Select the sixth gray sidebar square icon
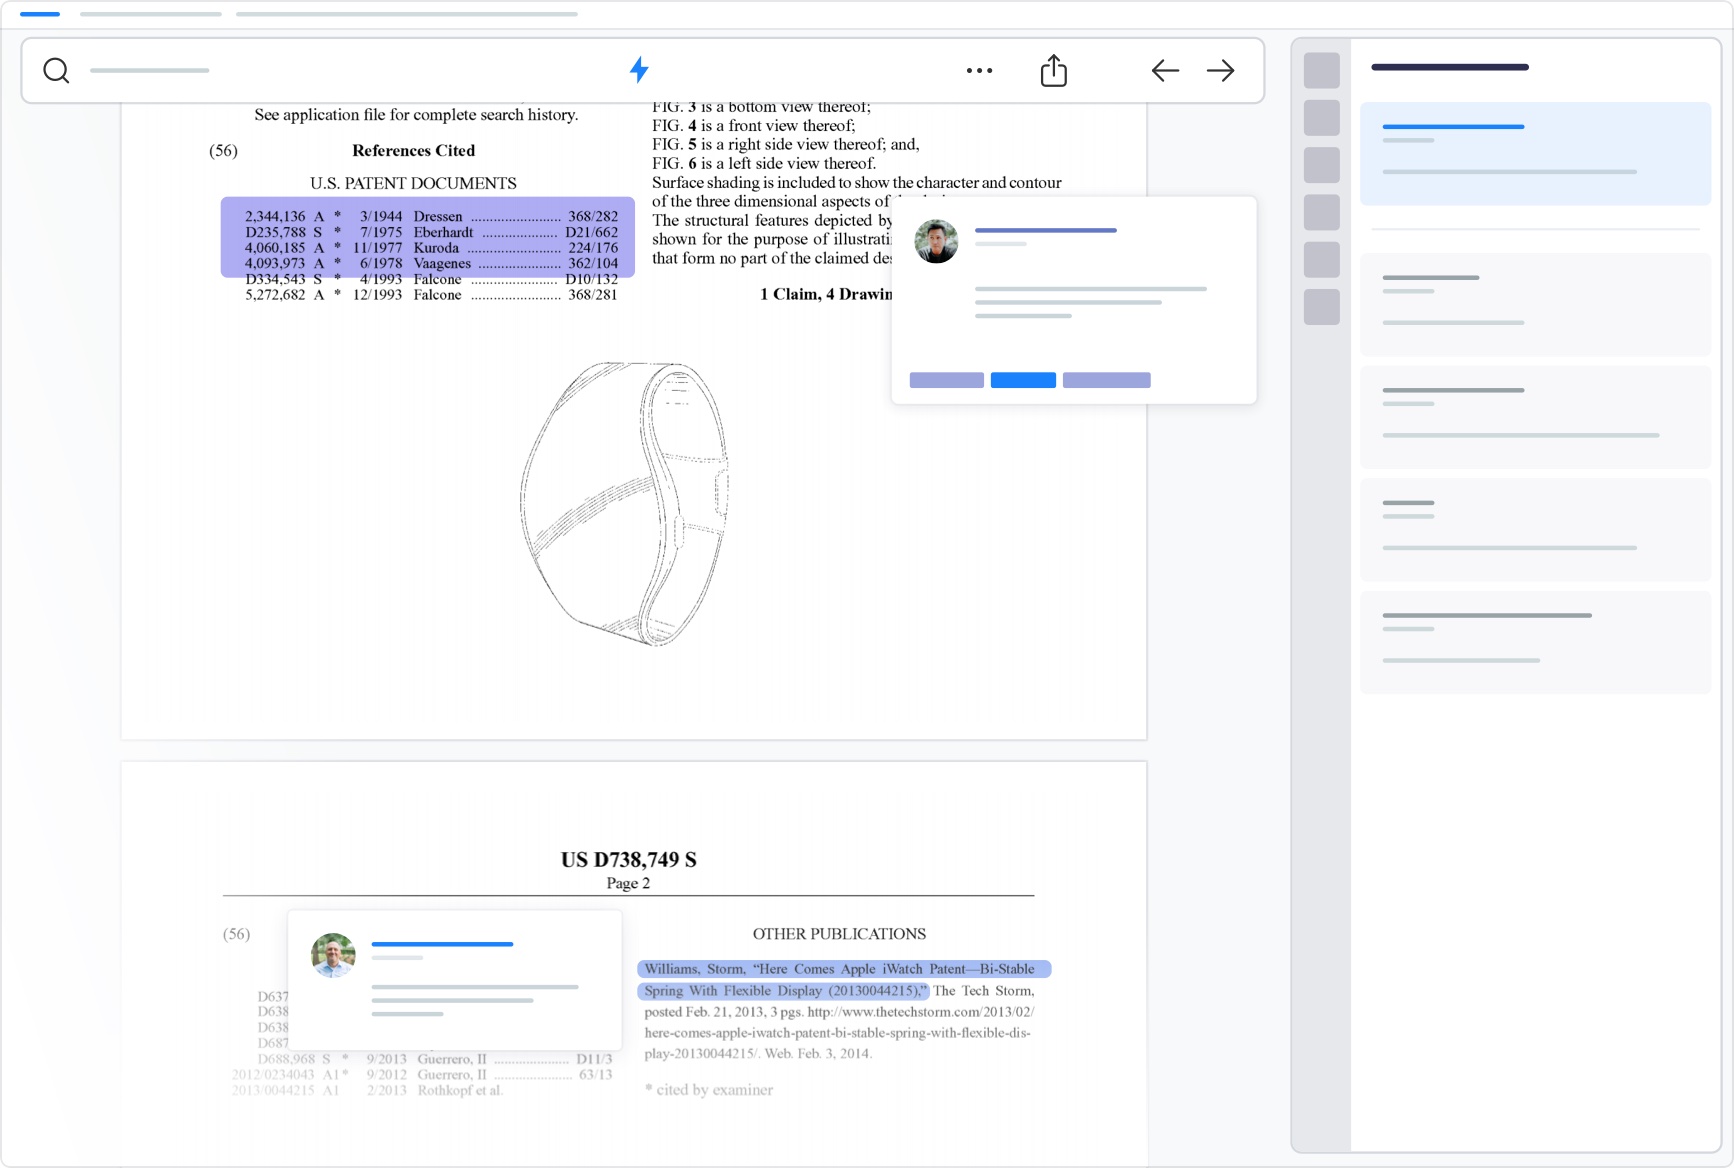This screenshot has width=1734, height=1168. [1322, 307]
